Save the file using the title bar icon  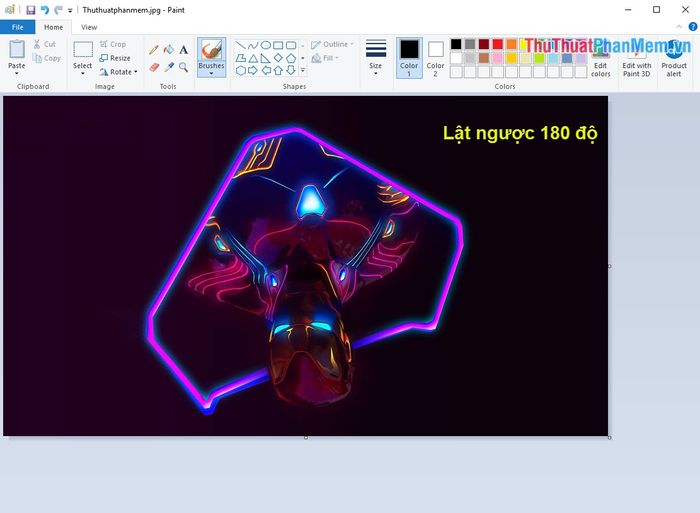coord(31,9)
